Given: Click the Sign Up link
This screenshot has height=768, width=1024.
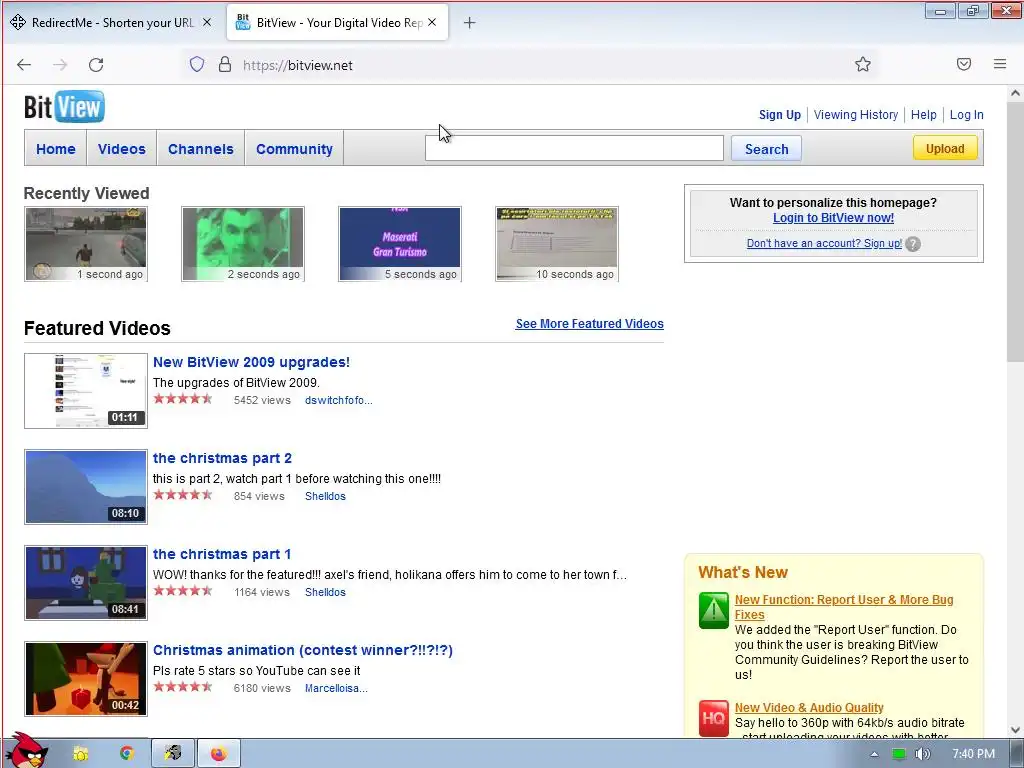Looking at the screenshot, I should 779,115.
